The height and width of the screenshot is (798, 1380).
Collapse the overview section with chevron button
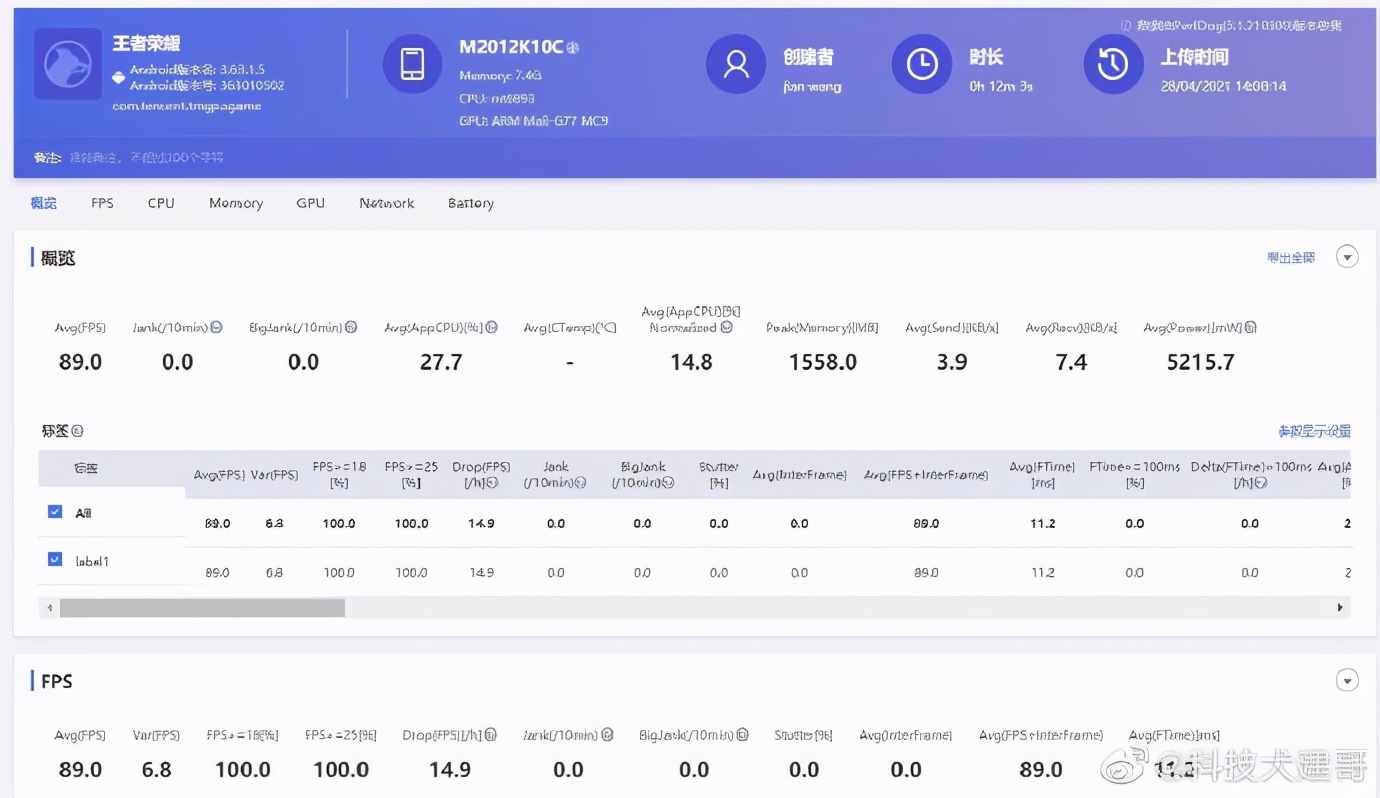tap(1348, 257)
